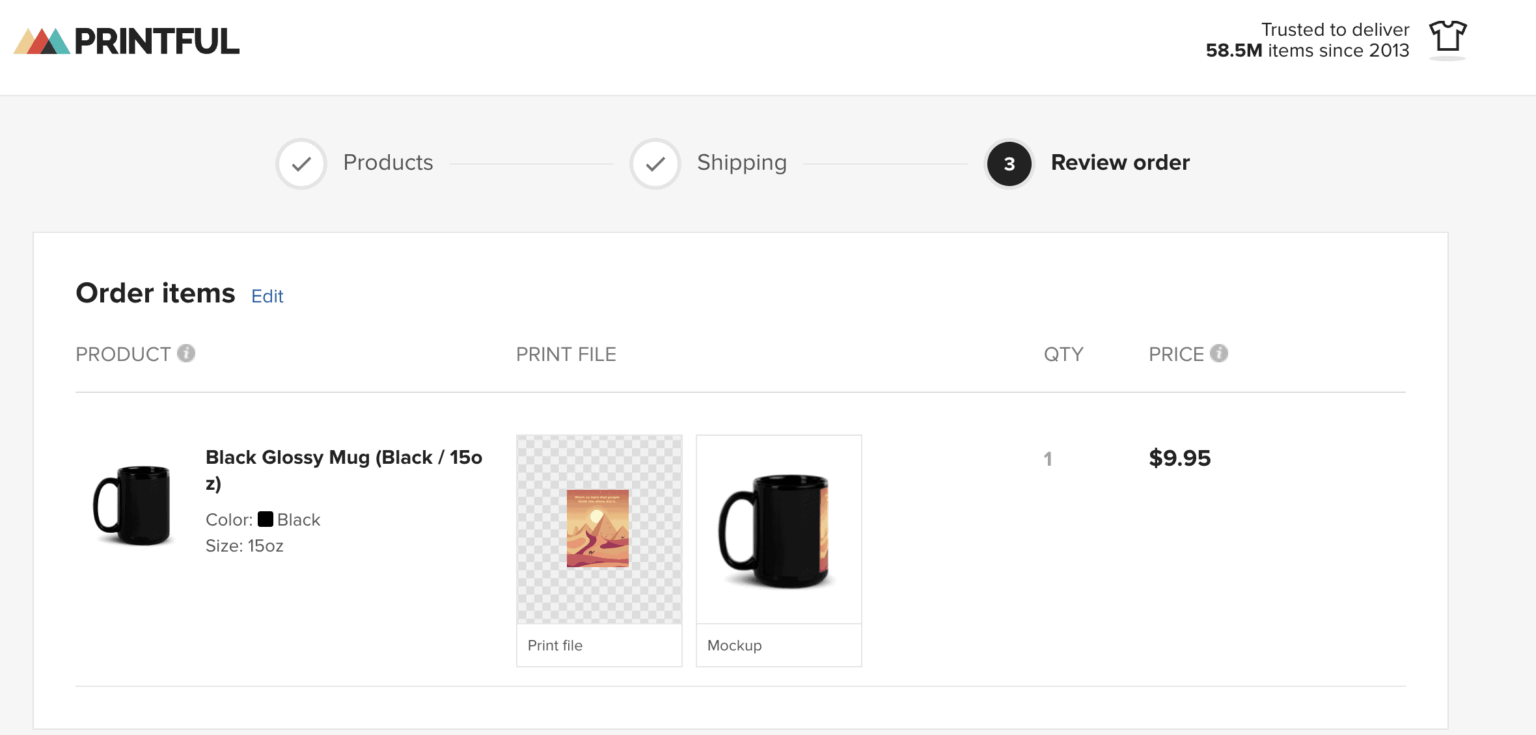Click the Print file caption label
The width and height of the screenshot is (1536, 735).
coord(555,645)
